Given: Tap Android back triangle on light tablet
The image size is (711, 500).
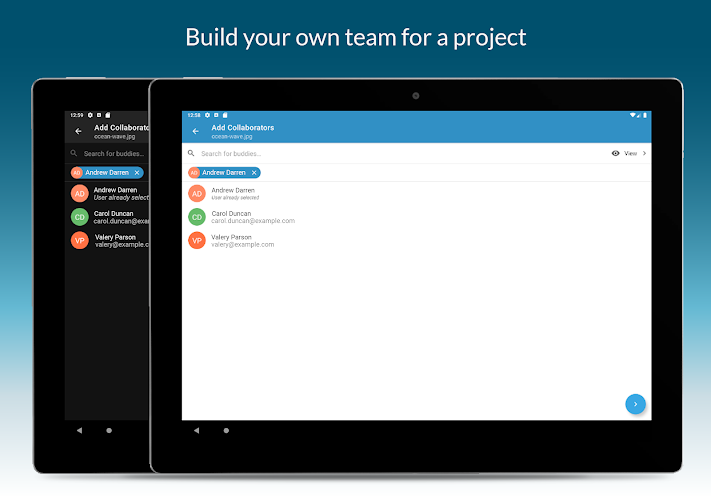Looking at the screenshot, I should click(196, 430).
